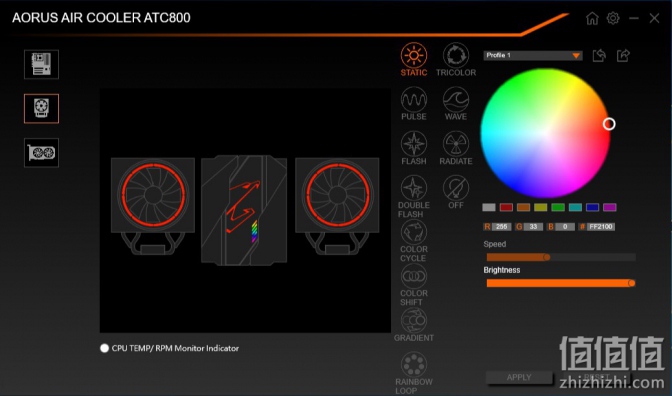The image size is (672, 396).
Task: Pick the blue preset color swatch
Action: [592, 207]
